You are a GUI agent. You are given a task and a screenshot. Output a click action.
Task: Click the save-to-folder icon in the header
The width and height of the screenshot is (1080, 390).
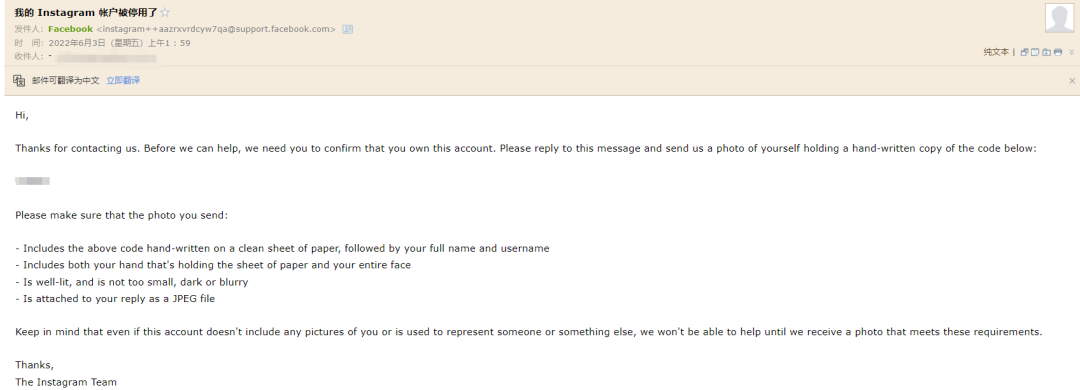(x=1046, y=52)
